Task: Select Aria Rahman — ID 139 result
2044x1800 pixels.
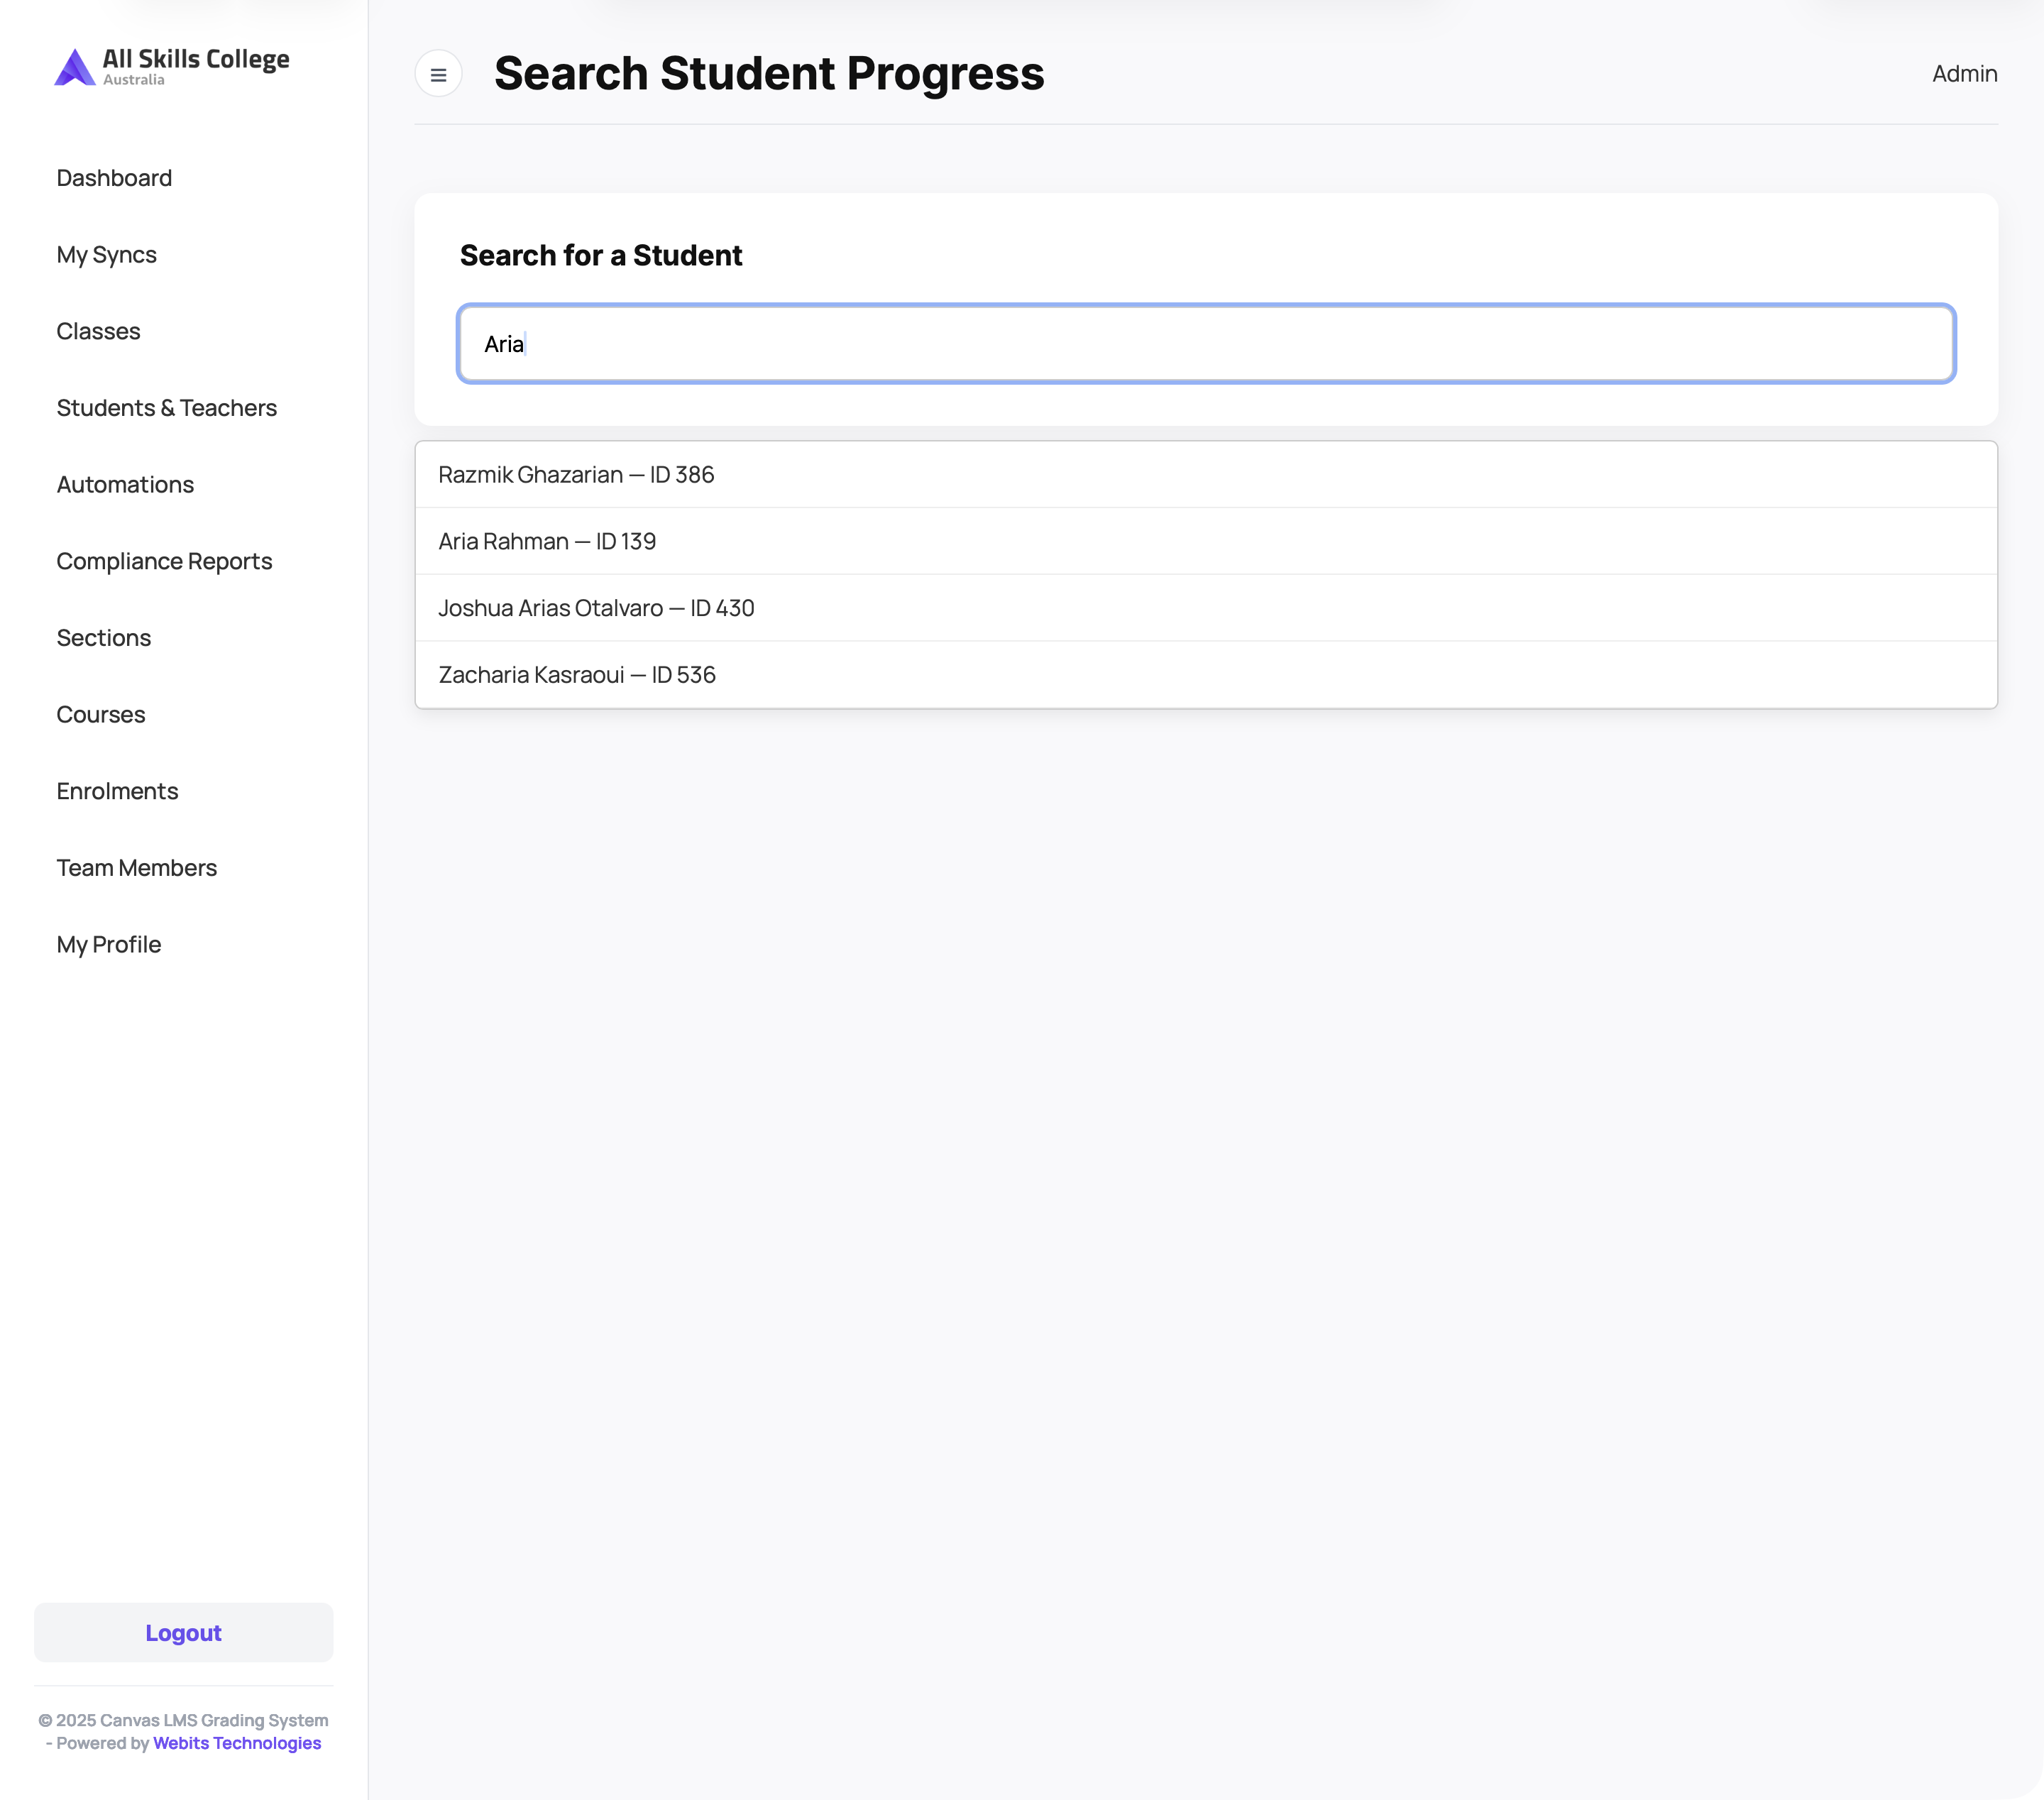Action: click(x=1206, y=541)
